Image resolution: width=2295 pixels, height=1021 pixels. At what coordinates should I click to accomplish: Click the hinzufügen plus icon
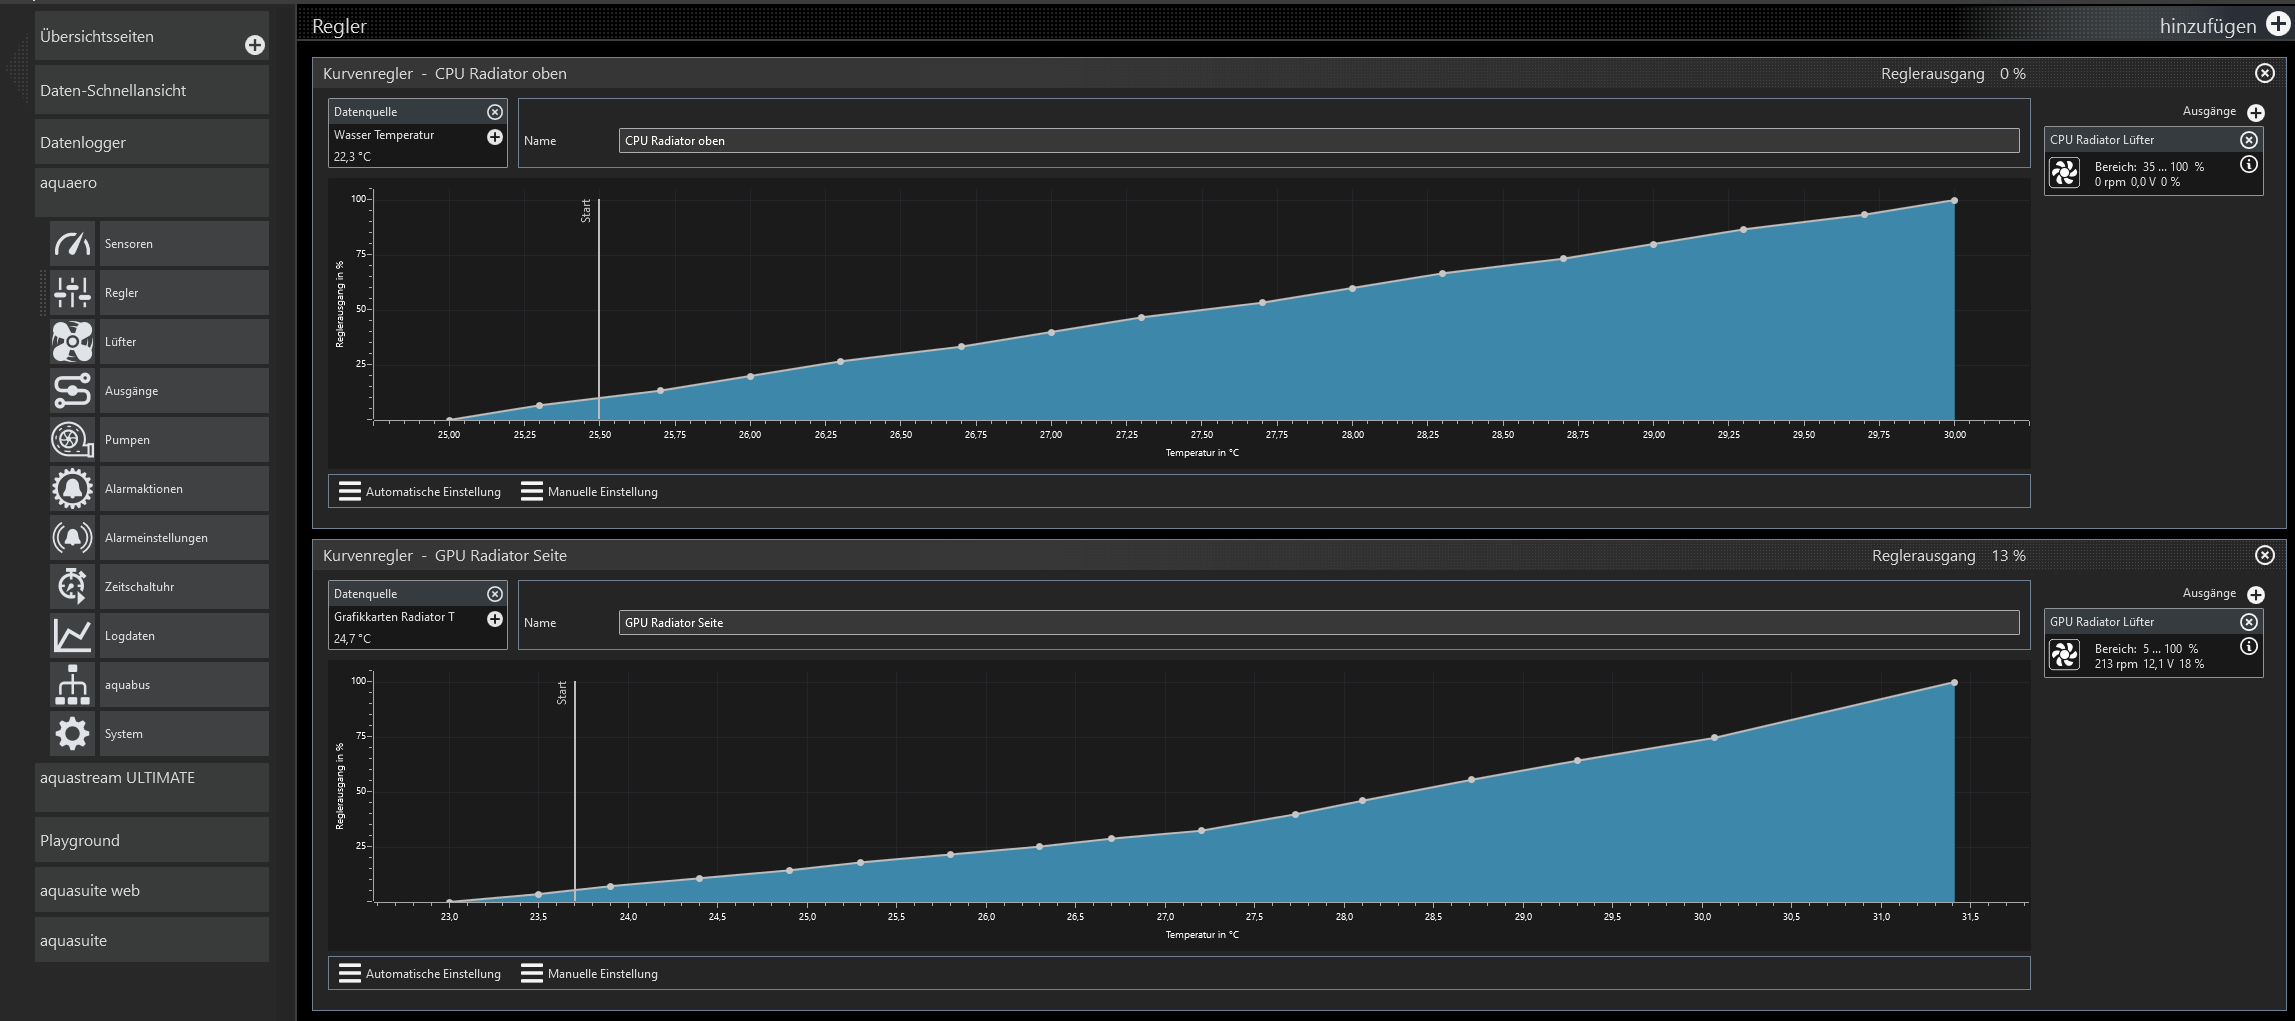(x=2278, y=25)
